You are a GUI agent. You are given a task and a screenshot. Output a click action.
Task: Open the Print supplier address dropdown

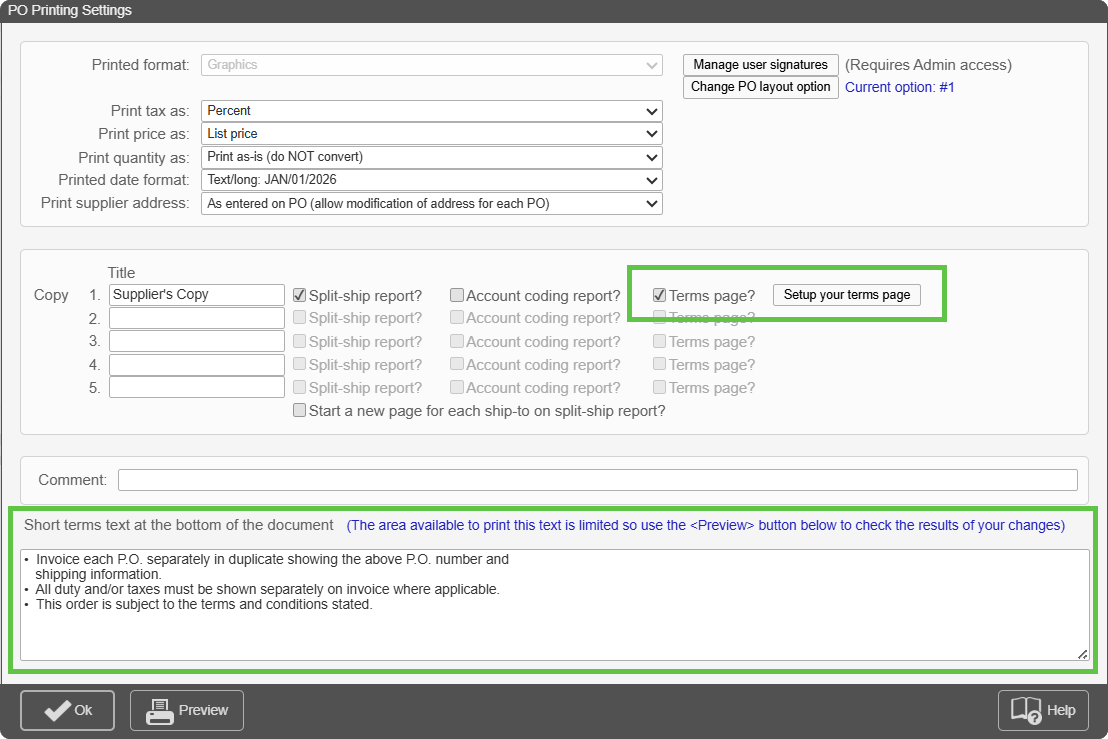pyautogui.click(x=431, y=204)
